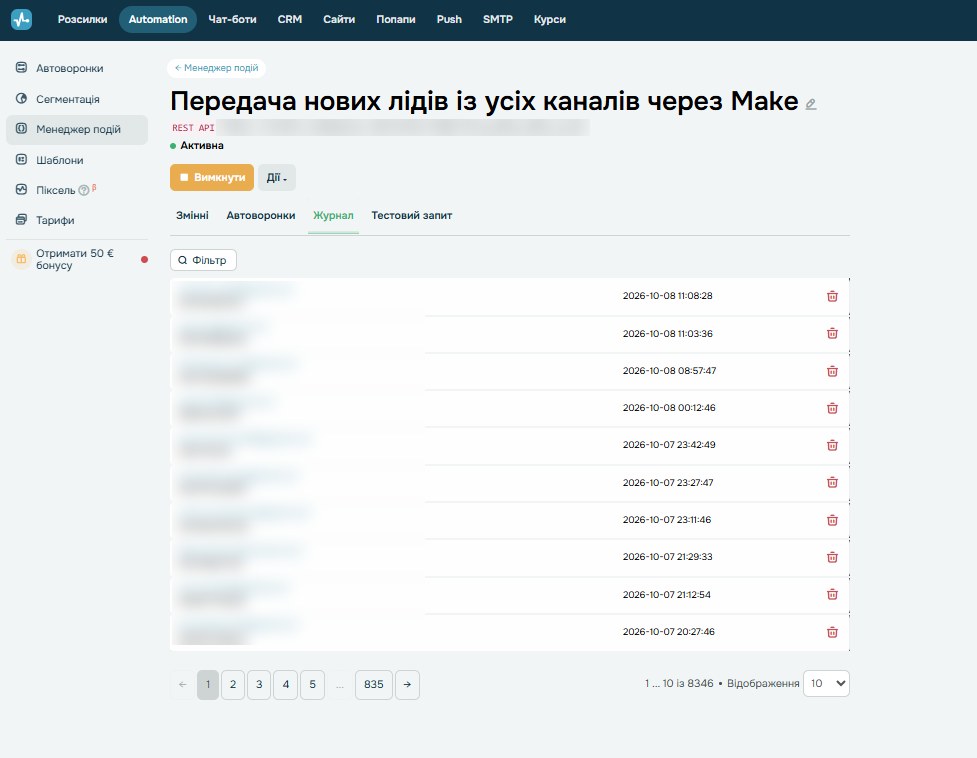977x758 pixels.
Task: Click Отримати 50 € бонусу
Action: (x=75, y=259)
